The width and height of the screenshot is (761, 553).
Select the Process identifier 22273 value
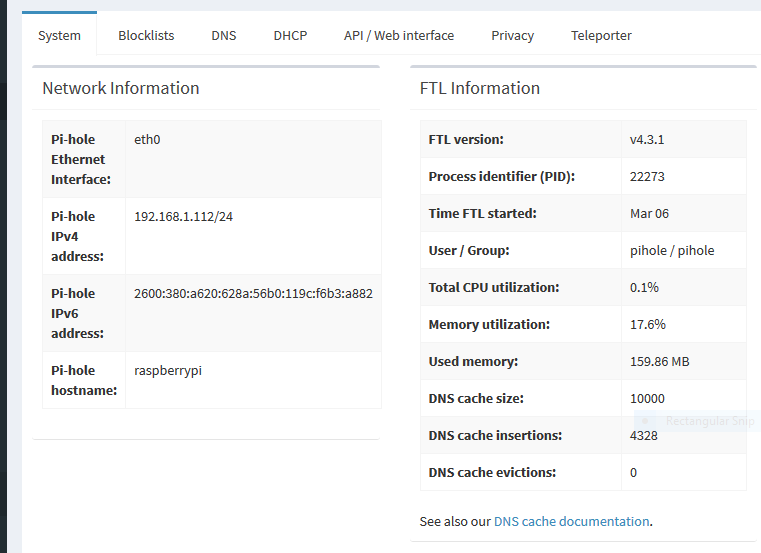tap(647, 177)
